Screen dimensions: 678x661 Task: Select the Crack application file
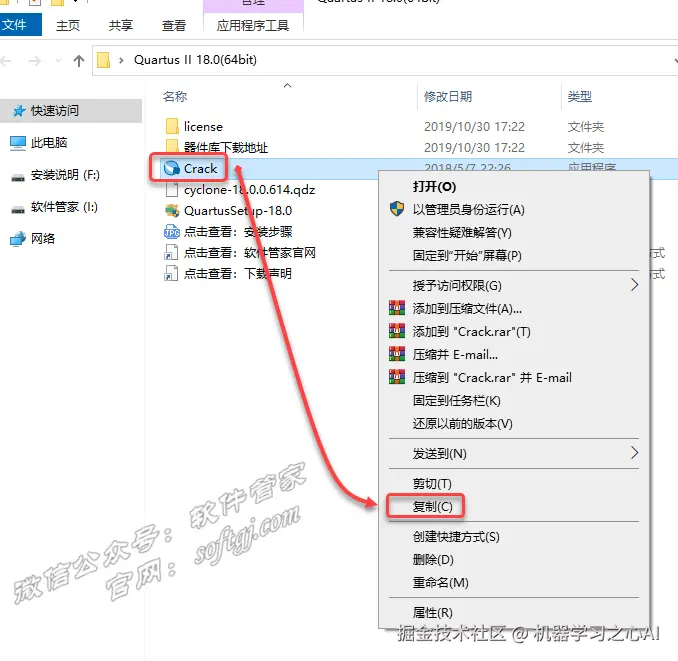[x=200, y=168]
